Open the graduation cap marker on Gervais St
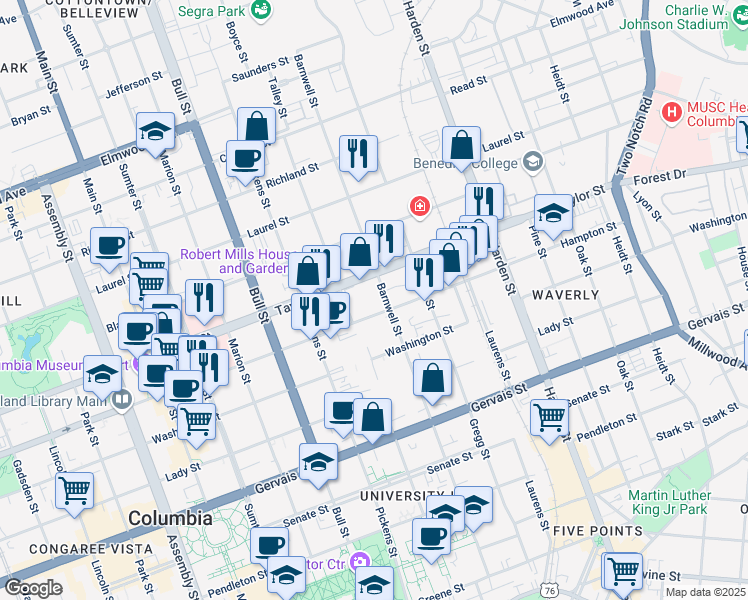The height and width of the screenshot is (600, 748). [x=319, y=463]
